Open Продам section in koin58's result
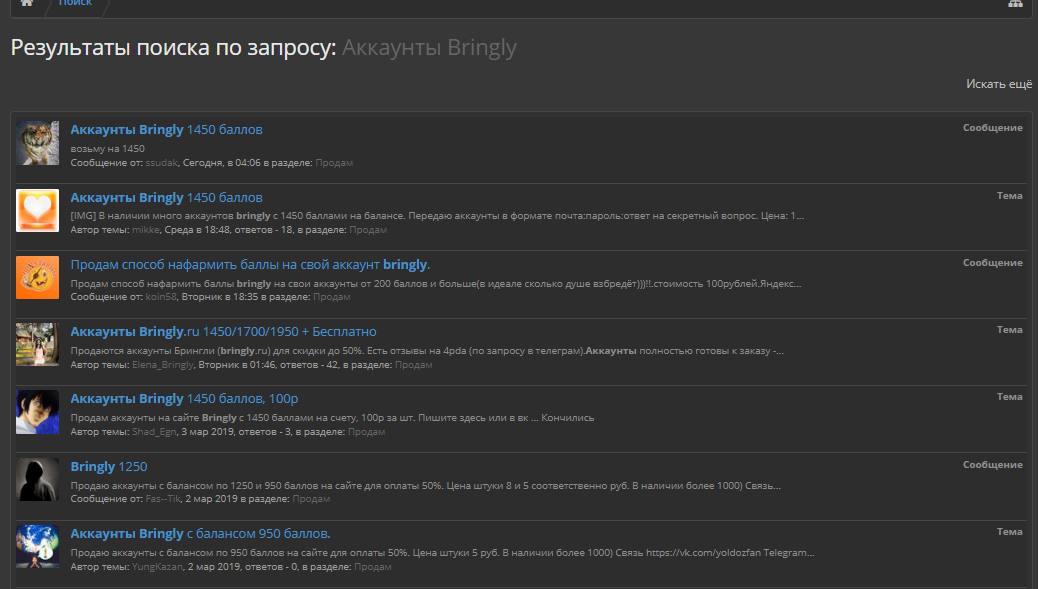1038x589 pixels. (332, 297)
